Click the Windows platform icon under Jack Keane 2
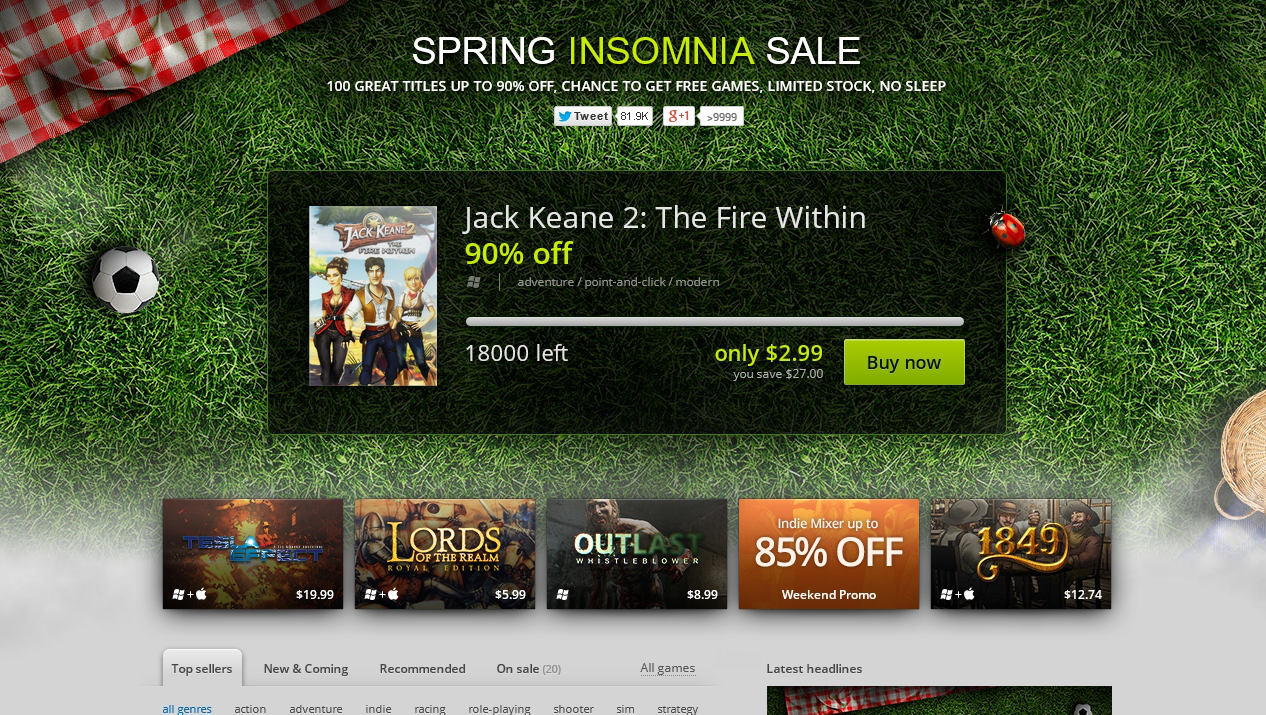The image size is (1266, 715). [474, 282]
